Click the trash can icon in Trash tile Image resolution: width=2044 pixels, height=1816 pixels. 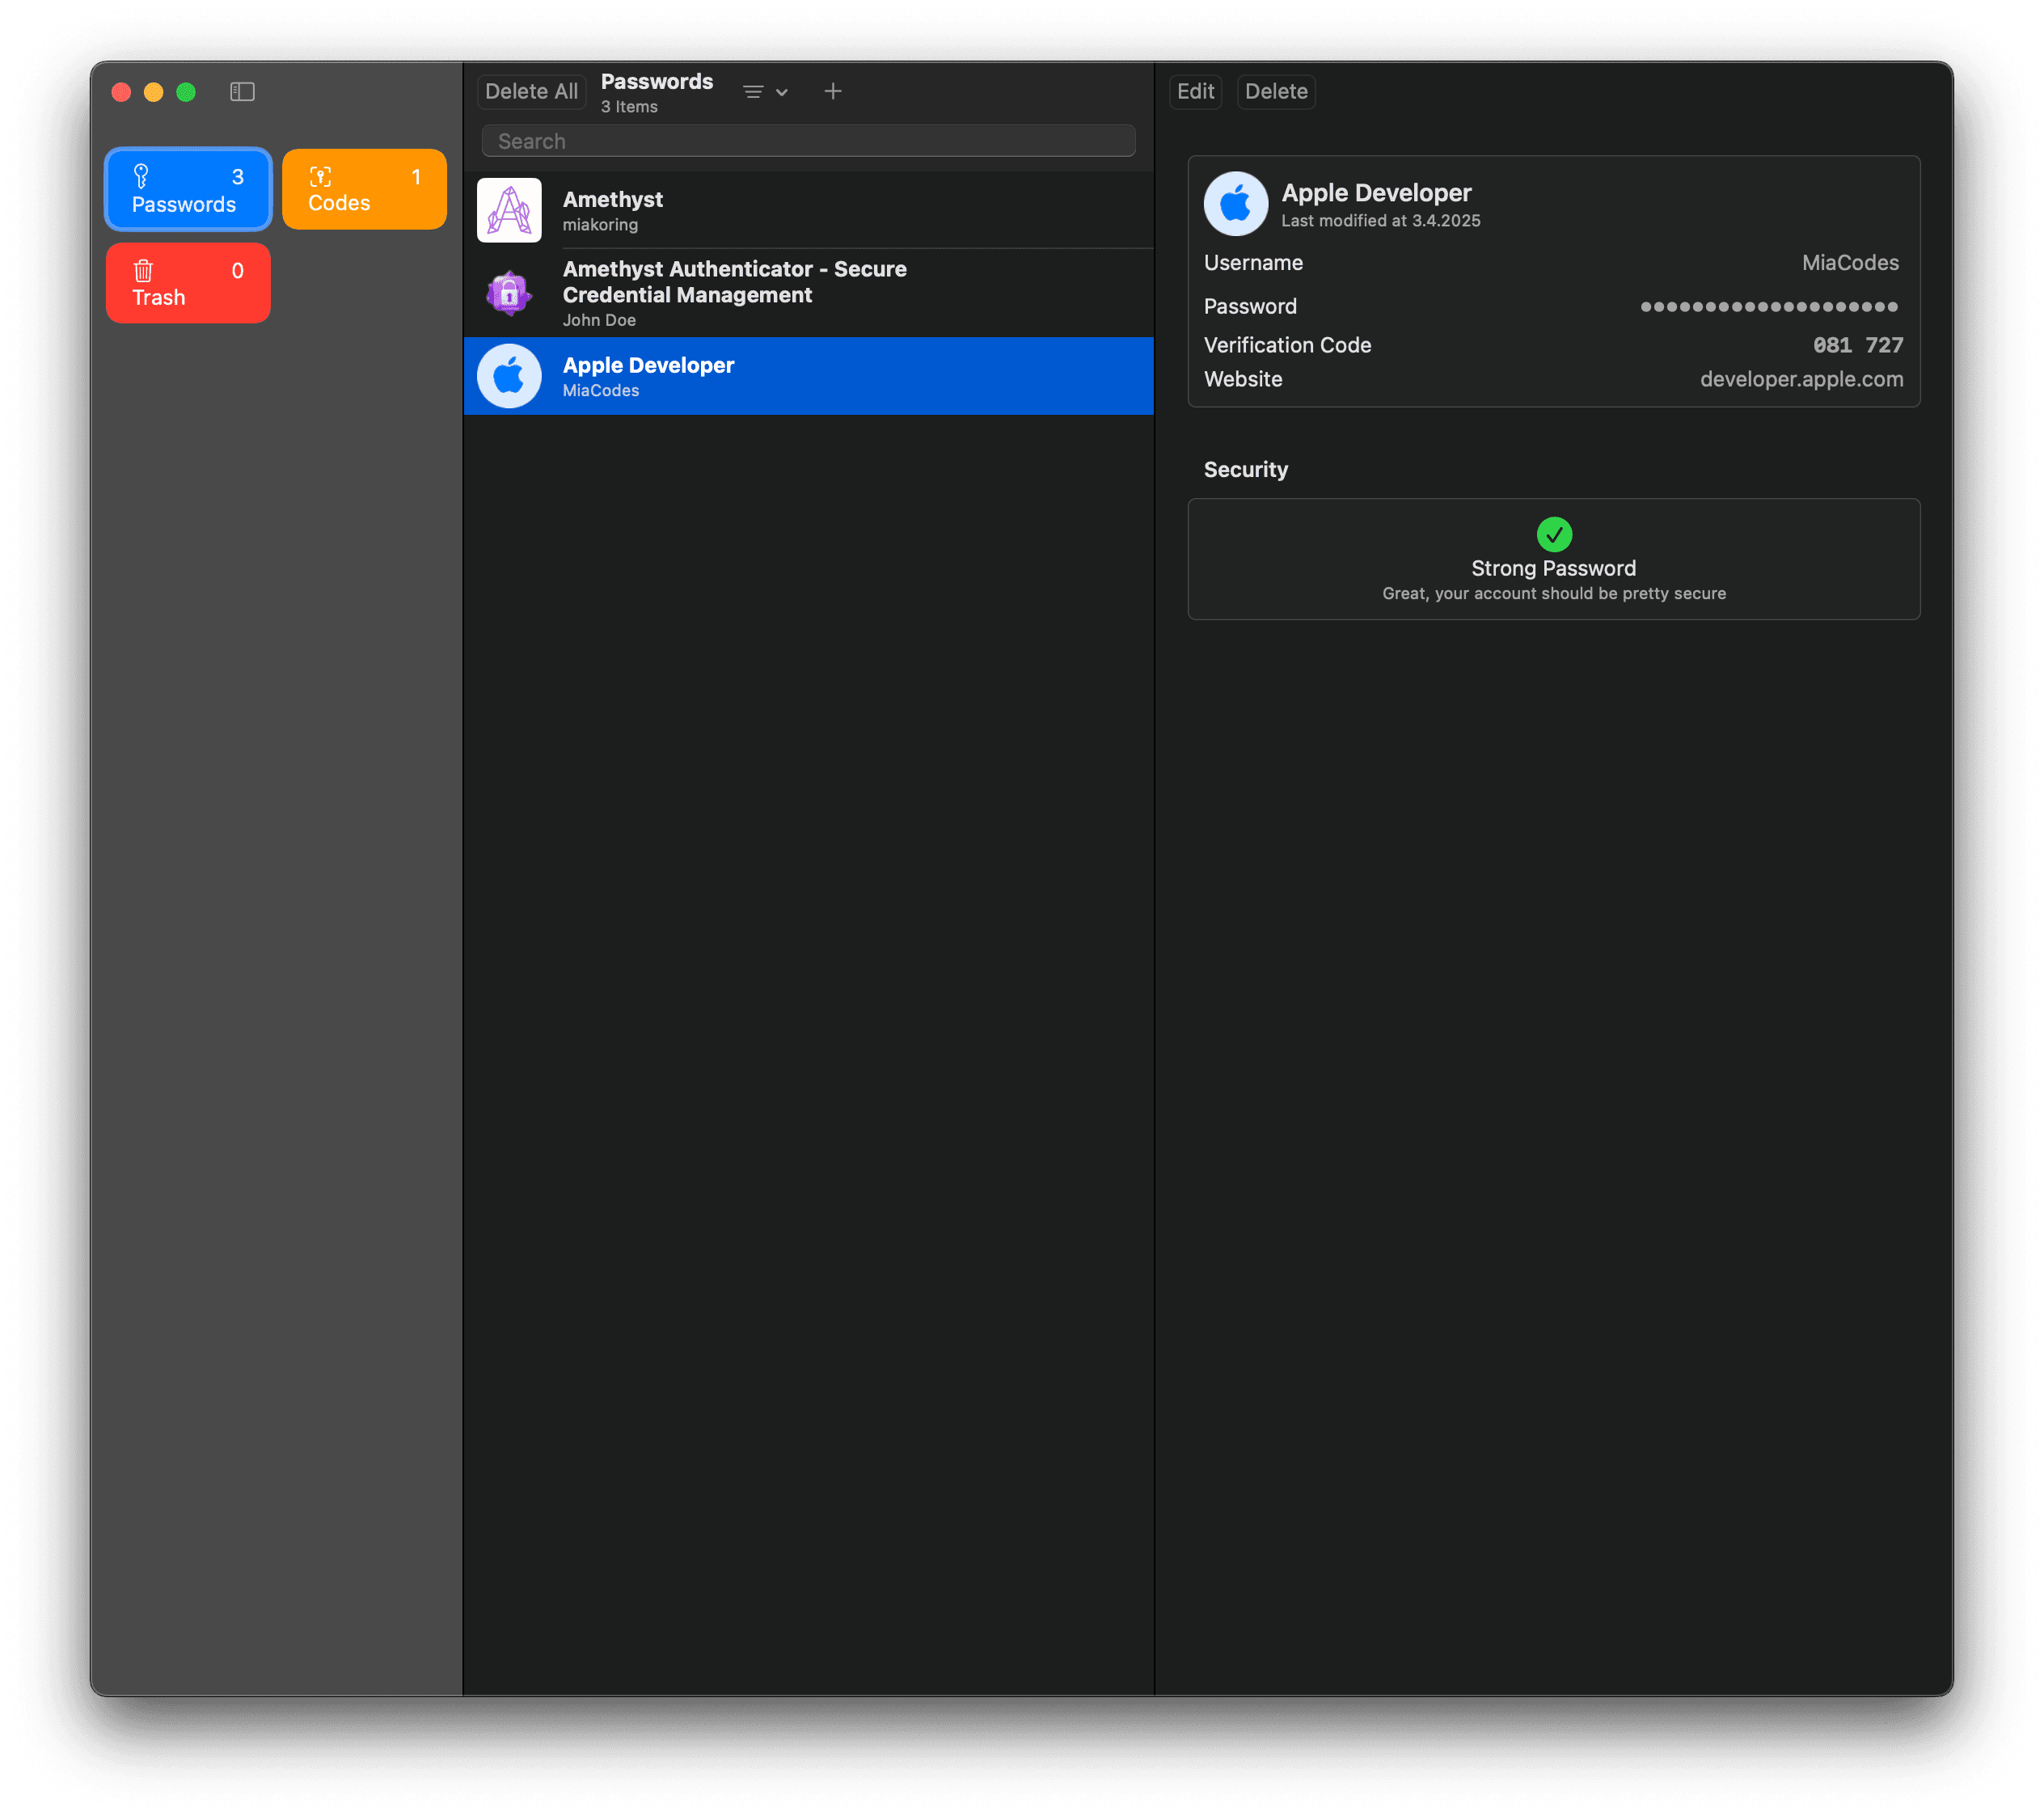[143, 270]
